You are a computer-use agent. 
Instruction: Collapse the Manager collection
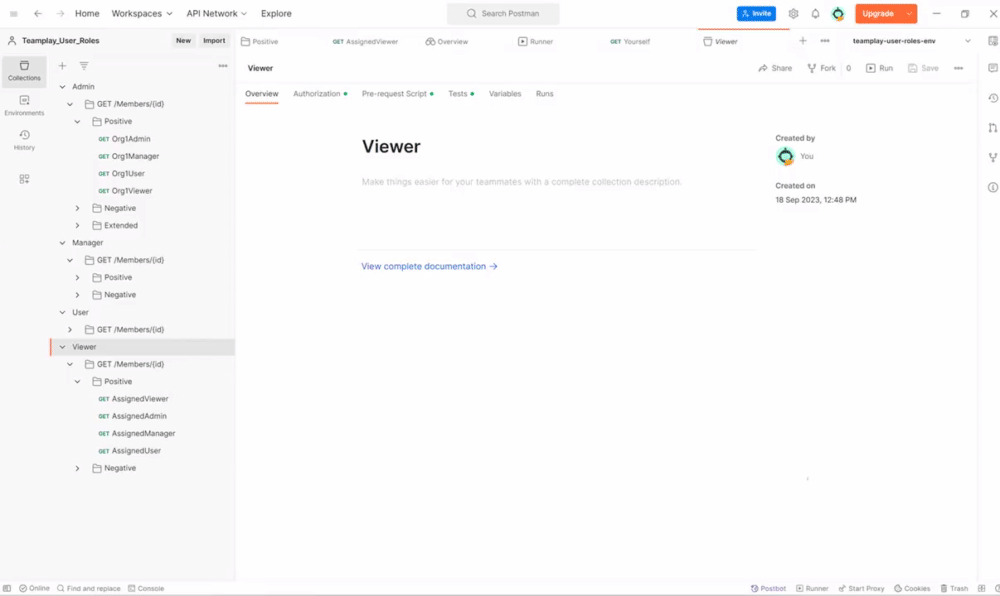click(62, 243)
